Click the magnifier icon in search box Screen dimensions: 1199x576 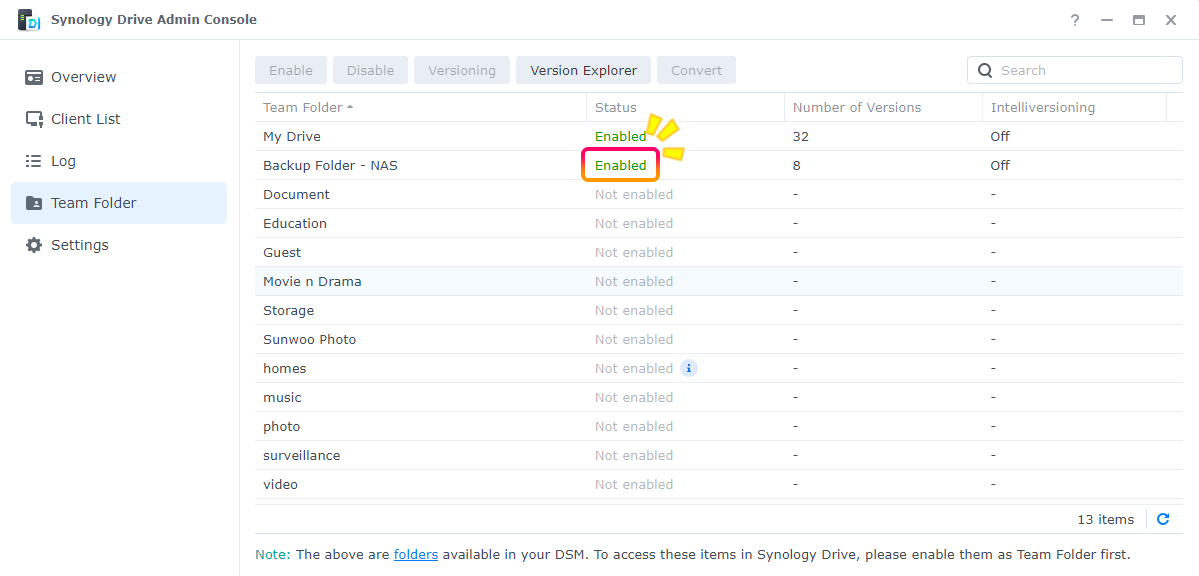tap(986, 70)
